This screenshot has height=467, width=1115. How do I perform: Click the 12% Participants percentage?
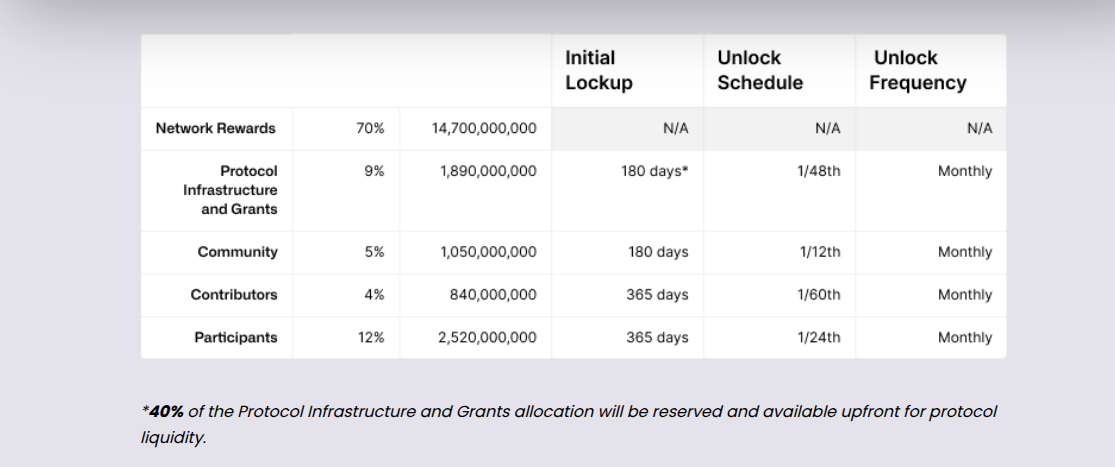pyautogui.click(x=370, y=338)
